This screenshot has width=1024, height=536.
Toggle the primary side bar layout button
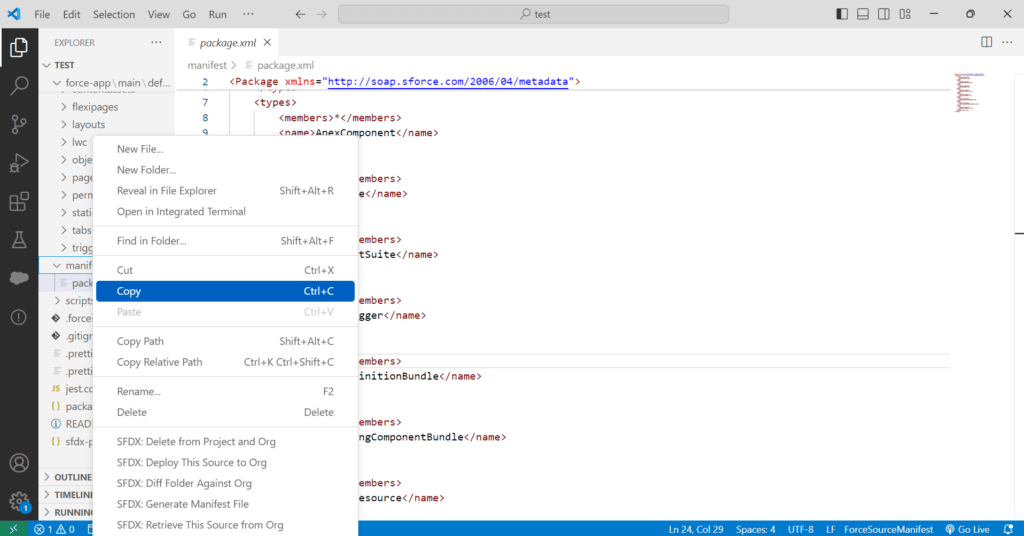coord(842,14)
